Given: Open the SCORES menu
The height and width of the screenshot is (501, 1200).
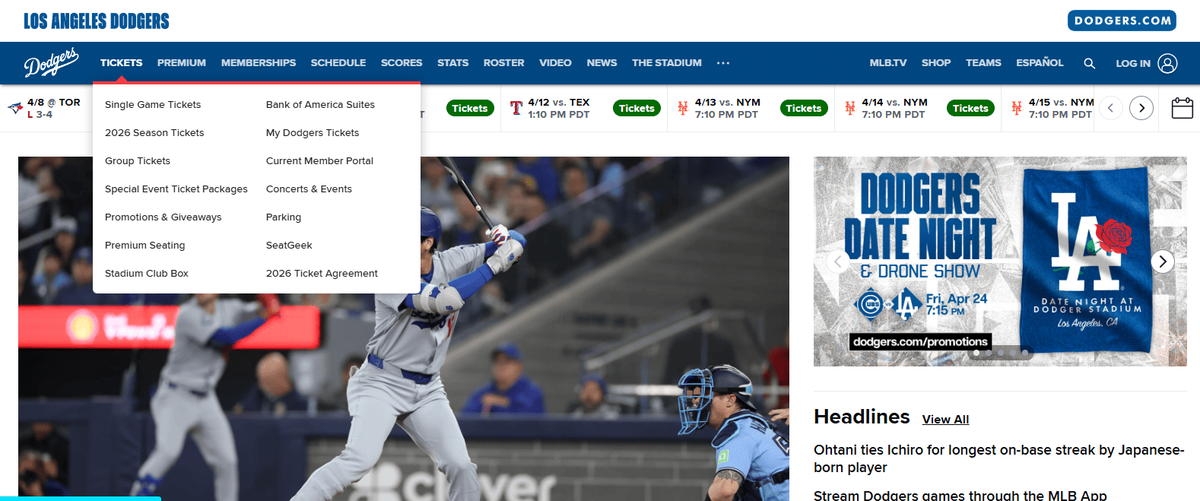Looking at the screenshot, I should tap(401, 63).
